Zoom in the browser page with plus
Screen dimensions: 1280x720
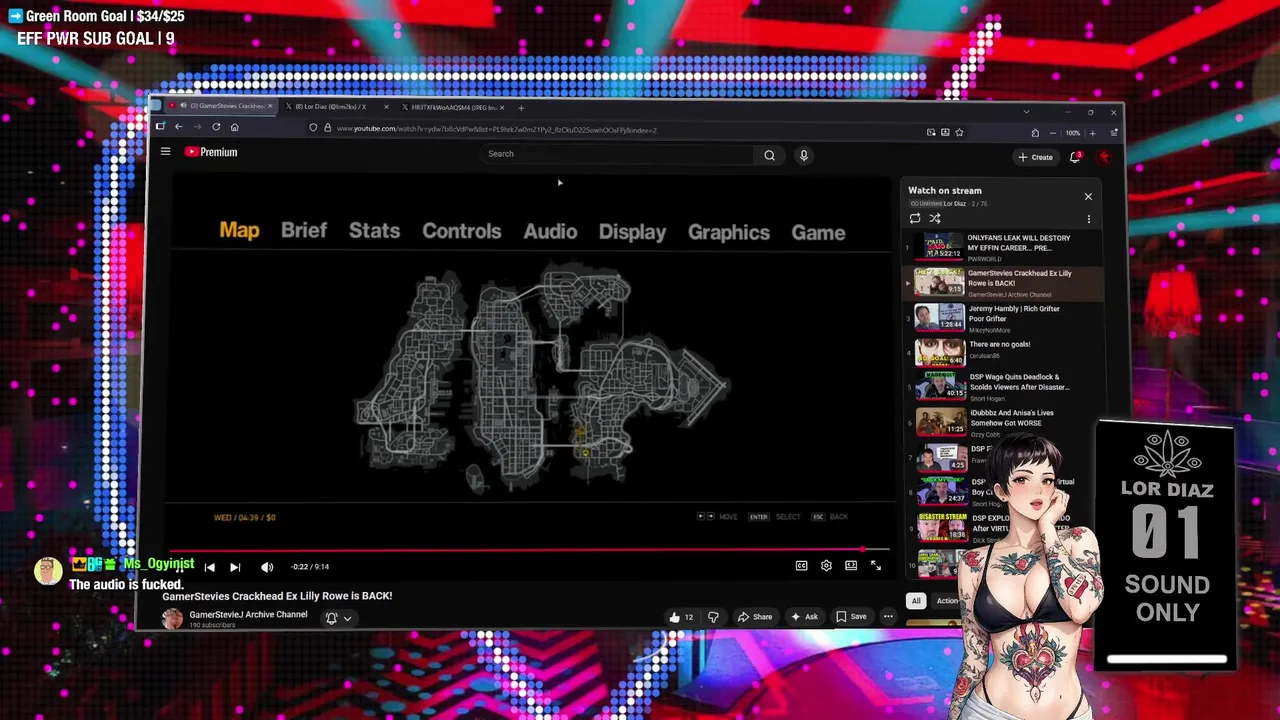[1092, 133]
